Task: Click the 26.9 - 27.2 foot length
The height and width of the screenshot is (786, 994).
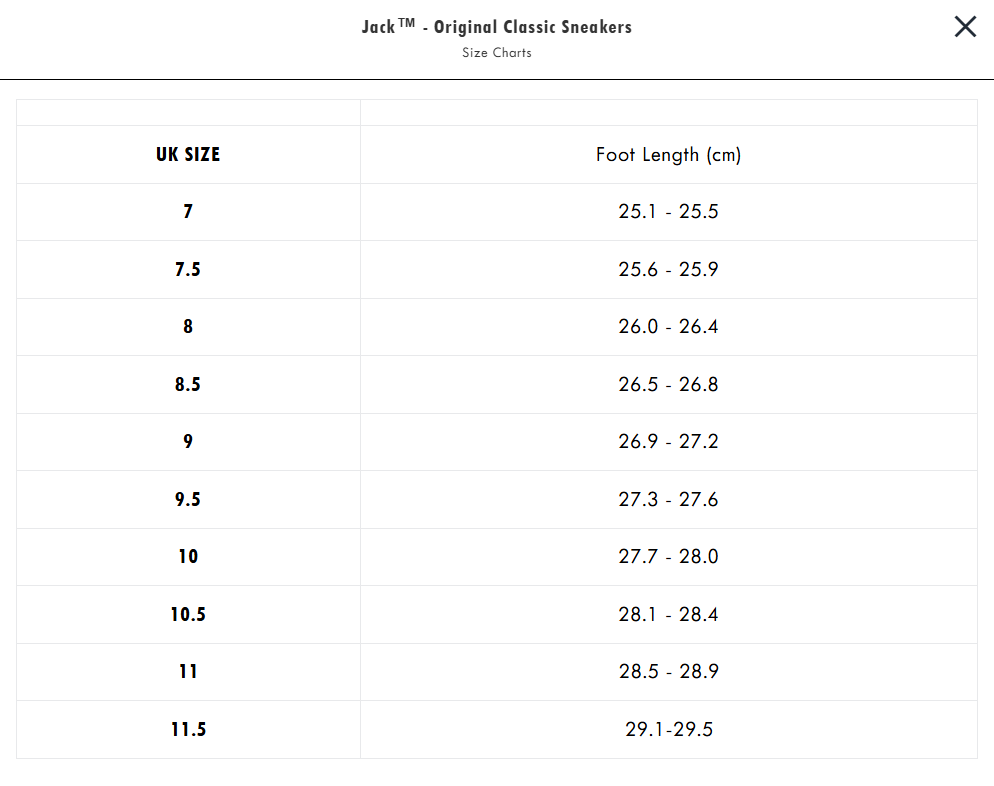Action: (x=668, y=441)
